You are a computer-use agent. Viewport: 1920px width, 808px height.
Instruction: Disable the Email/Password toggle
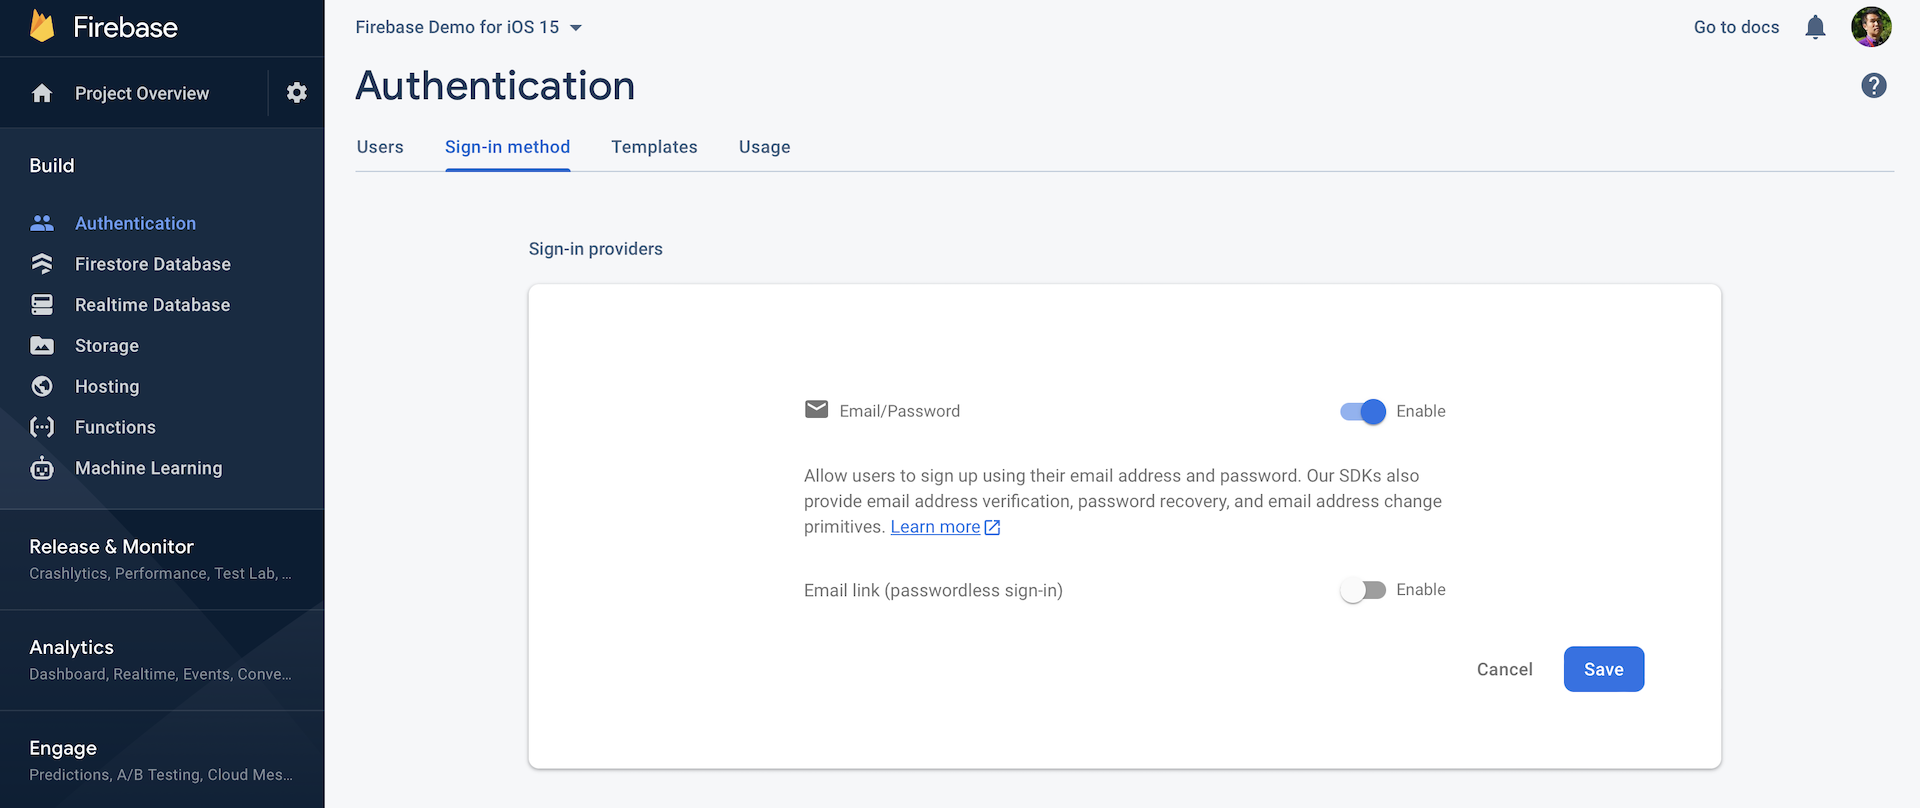coord(1362,411)
